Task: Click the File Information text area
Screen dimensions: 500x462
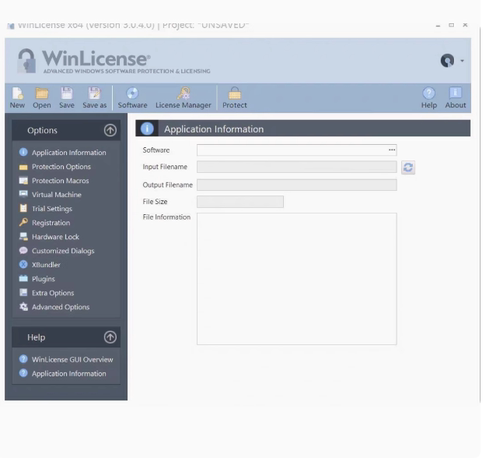Action: point(297,279)
